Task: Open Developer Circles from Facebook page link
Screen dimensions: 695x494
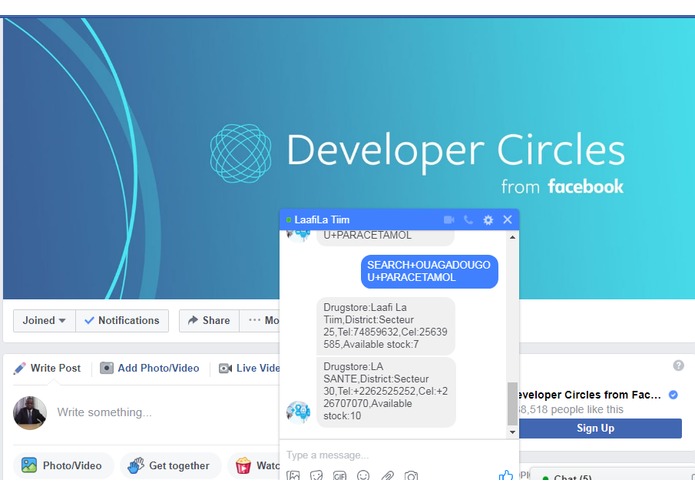Action: click(590, 395)
